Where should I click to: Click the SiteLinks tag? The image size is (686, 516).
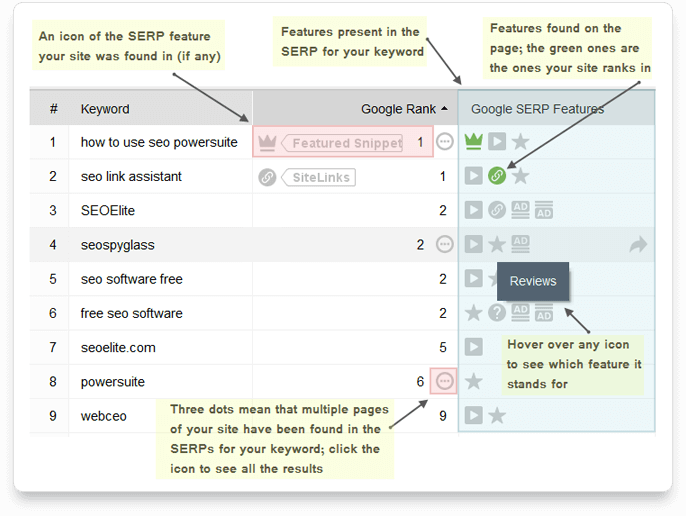tap(318, 177)
